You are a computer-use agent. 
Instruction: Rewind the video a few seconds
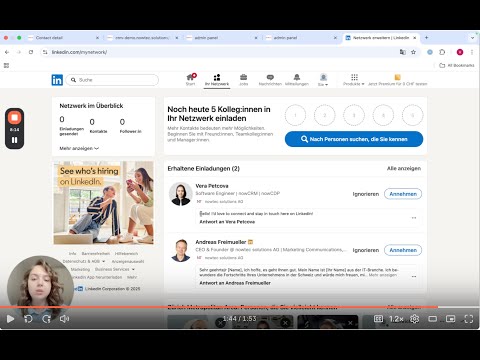(28, 319)
